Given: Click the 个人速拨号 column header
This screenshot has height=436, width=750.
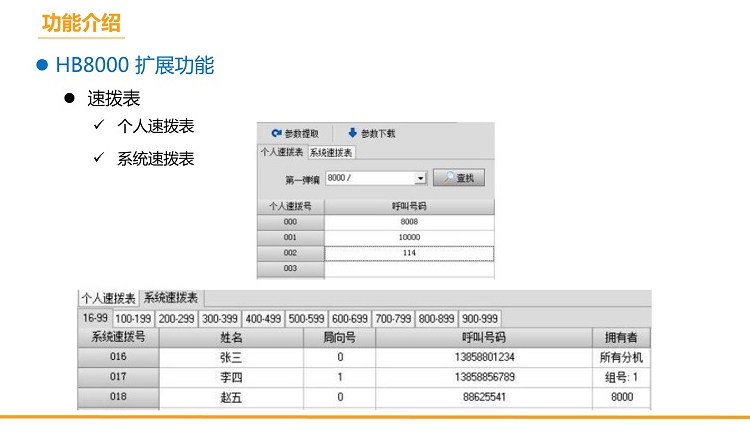Looking at the screenshot, I should tap(290, 207).
